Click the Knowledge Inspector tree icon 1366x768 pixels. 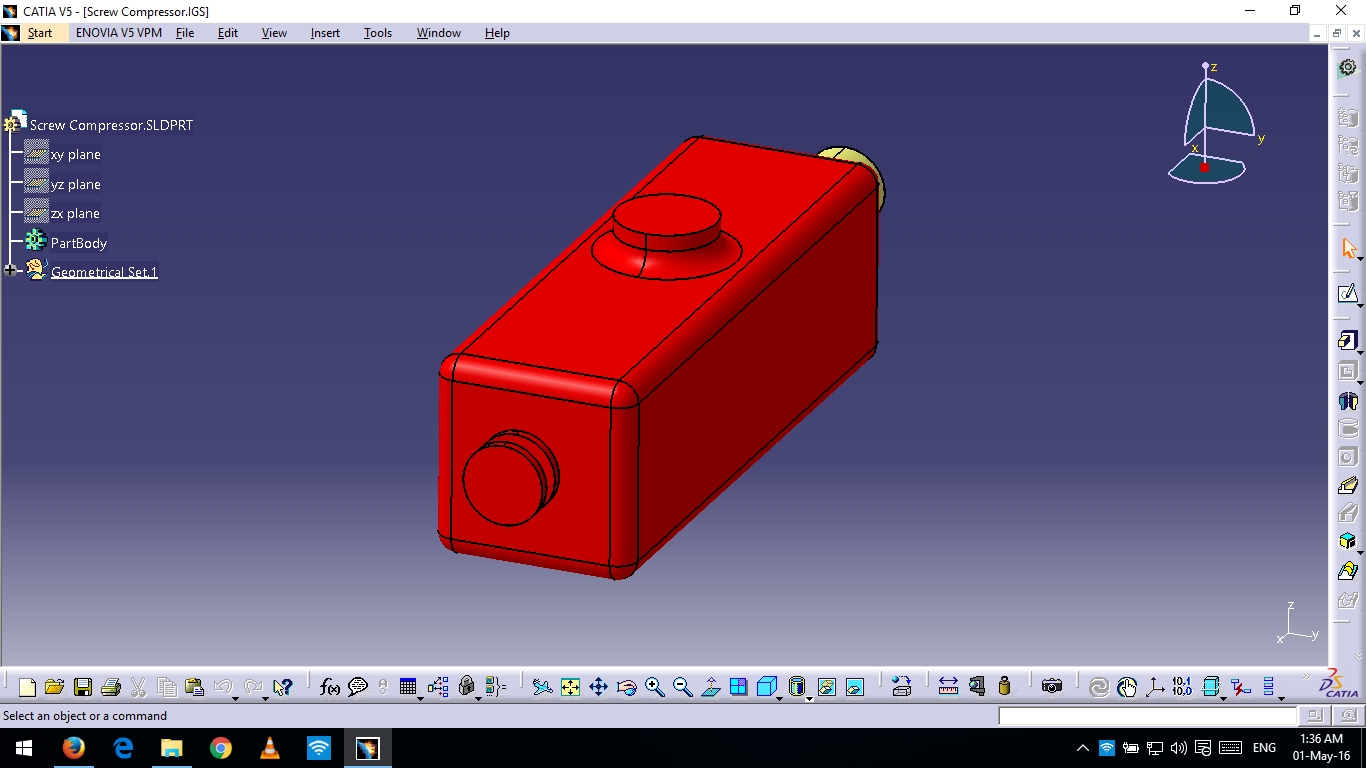[438, 687]
